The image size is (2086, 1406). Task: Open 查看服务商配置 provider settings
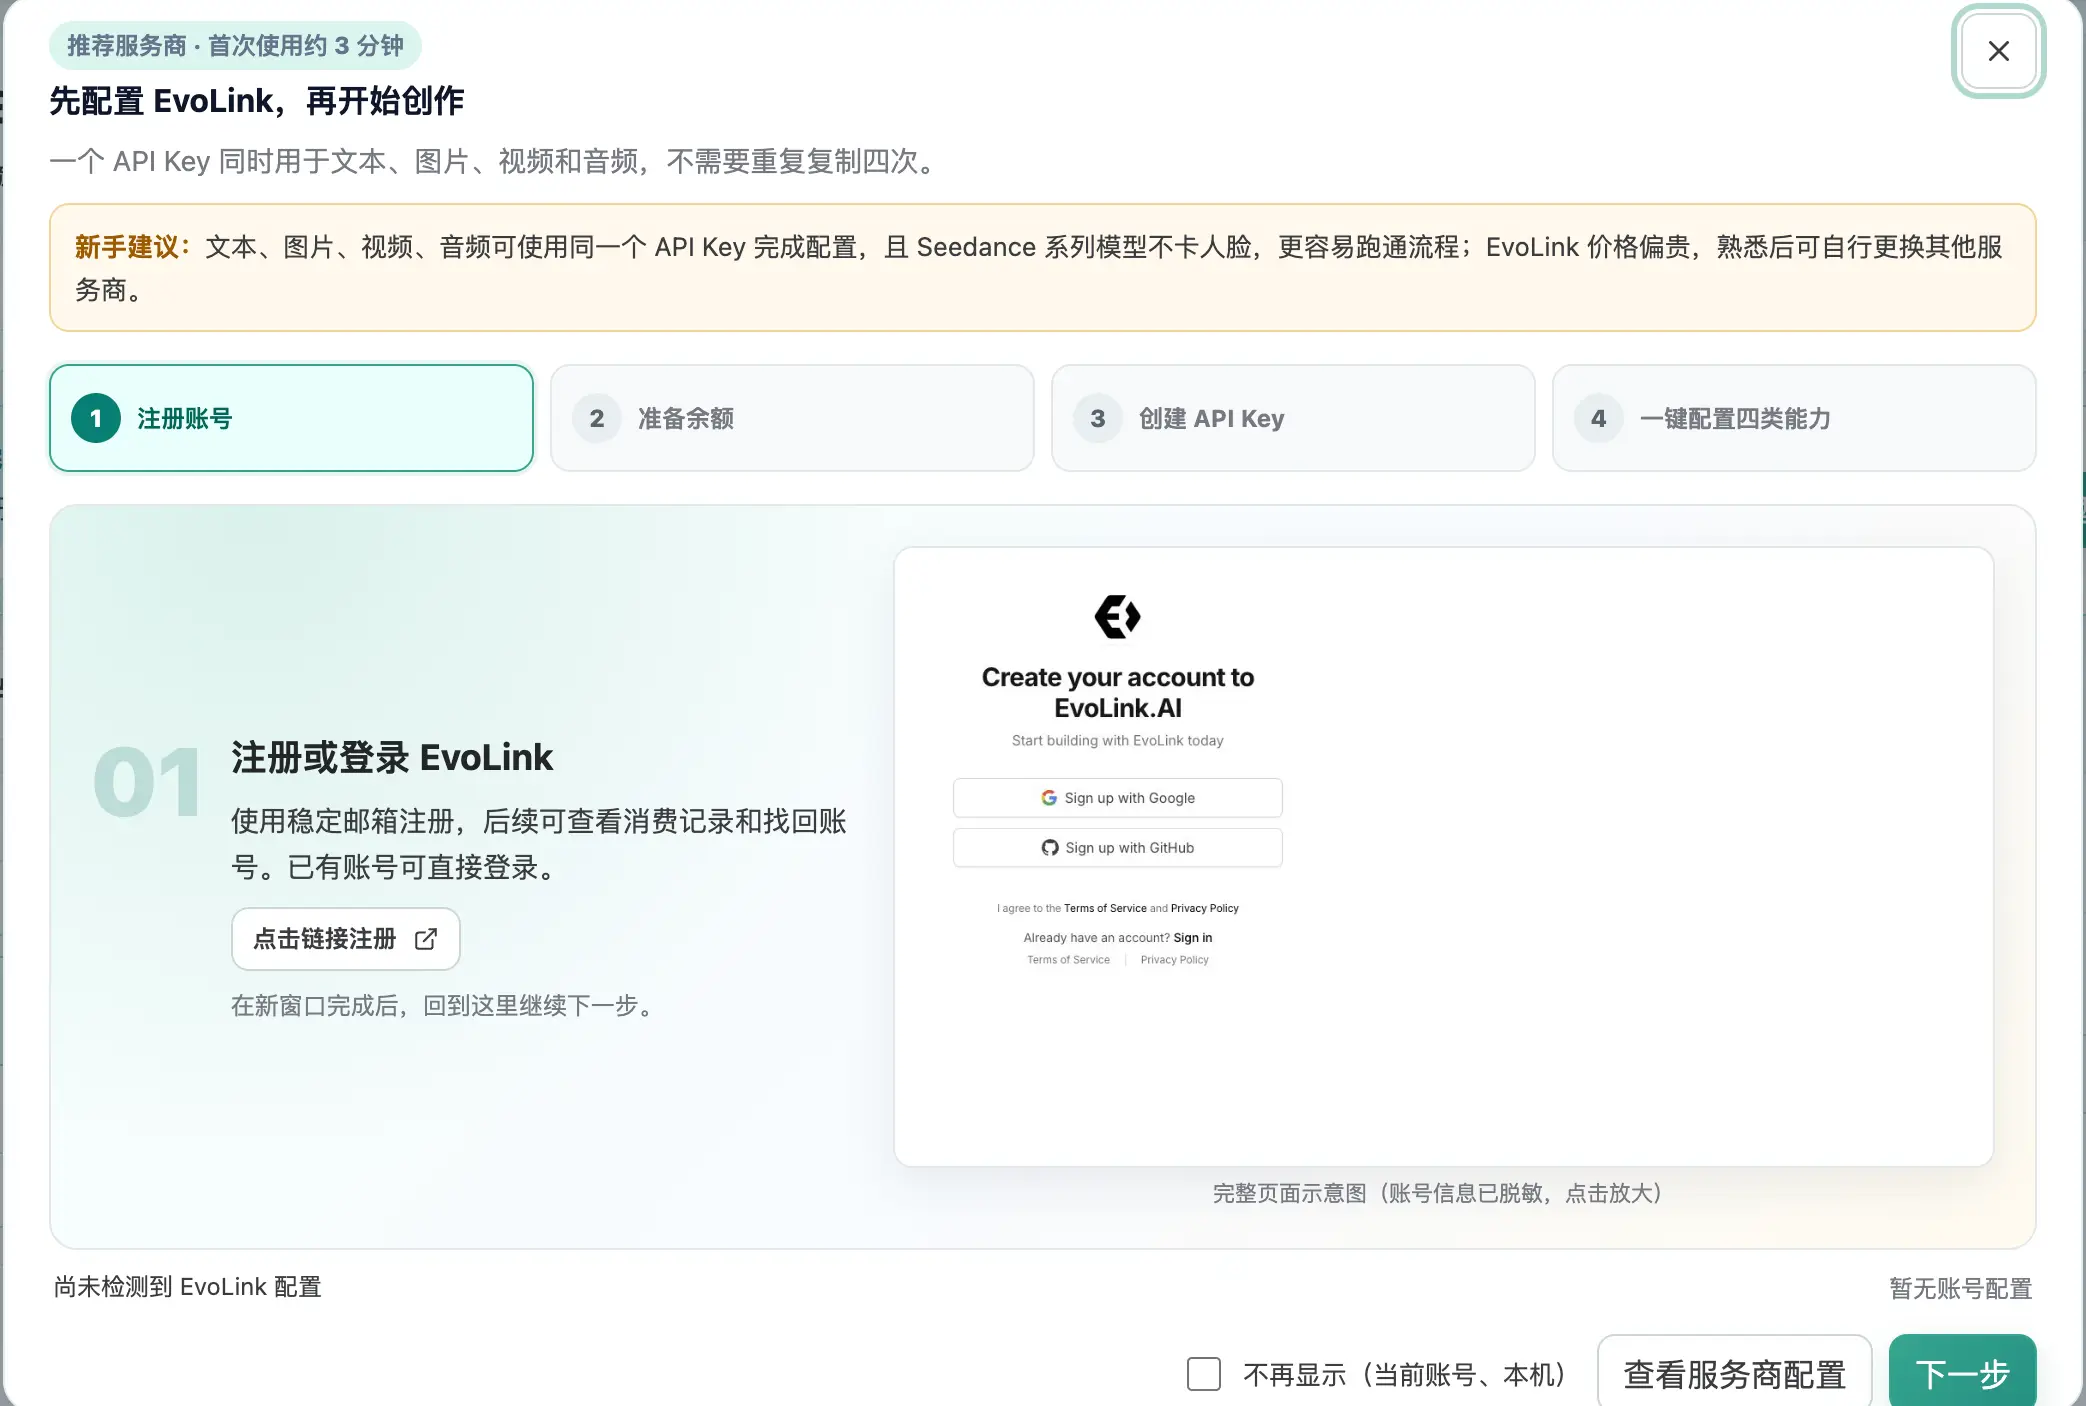(x=1735, y=1374)
